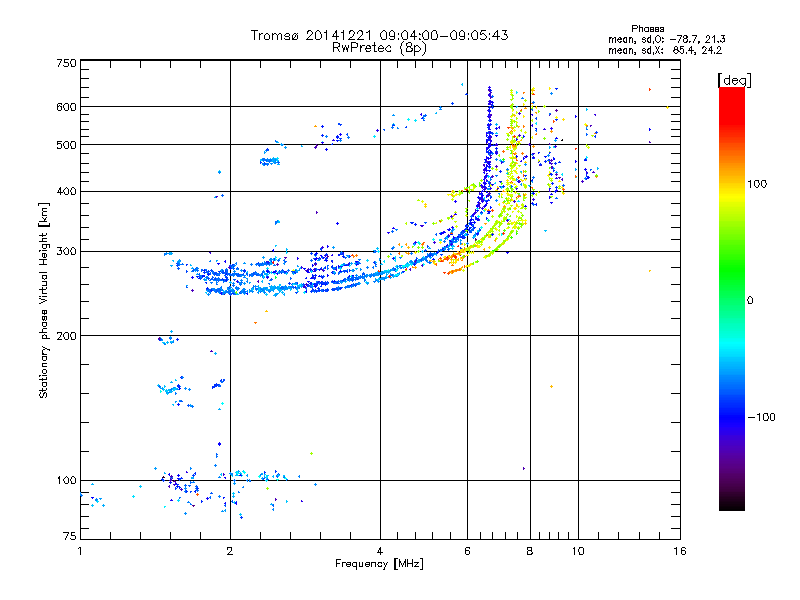The width and height of the screenshot is (800, 600).
Task: Click 'mean, sd,X: 85.4, 24.2' text
Action: 665,50
